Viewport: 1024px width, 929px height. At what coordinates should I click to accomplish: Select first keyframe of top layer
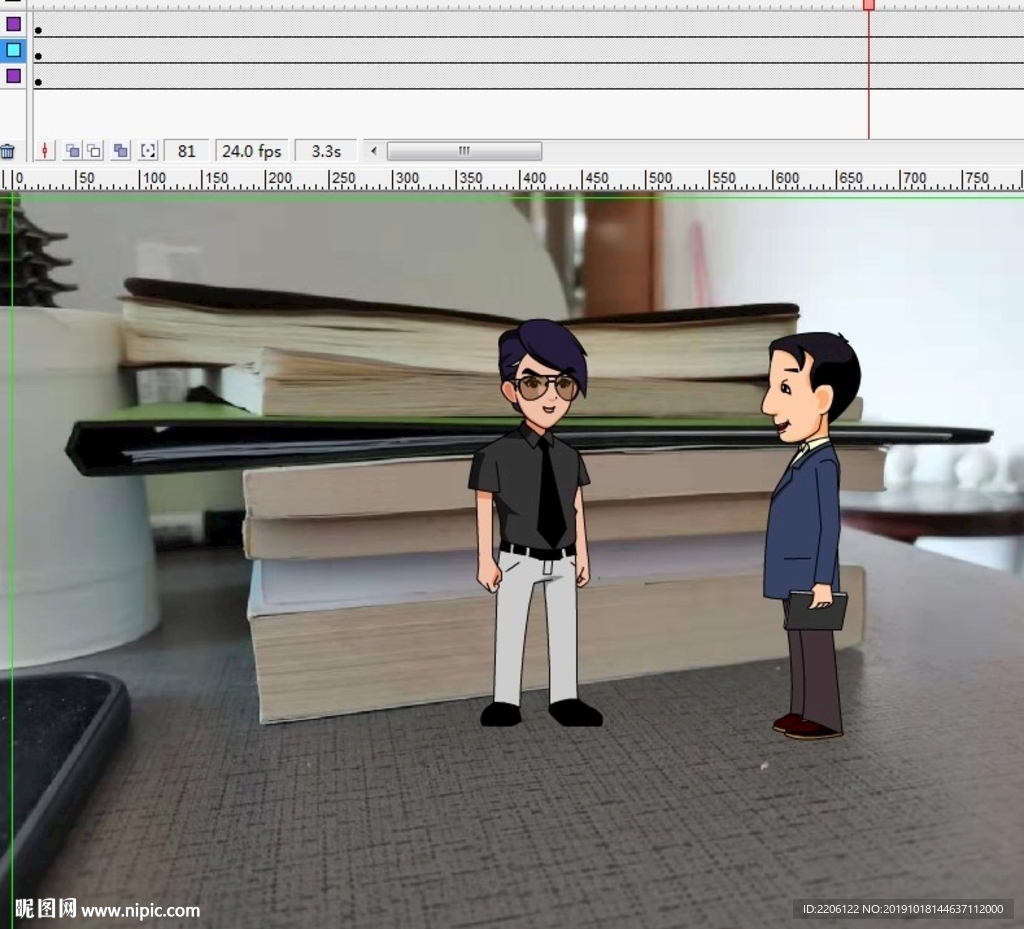[x=38, y=31]
